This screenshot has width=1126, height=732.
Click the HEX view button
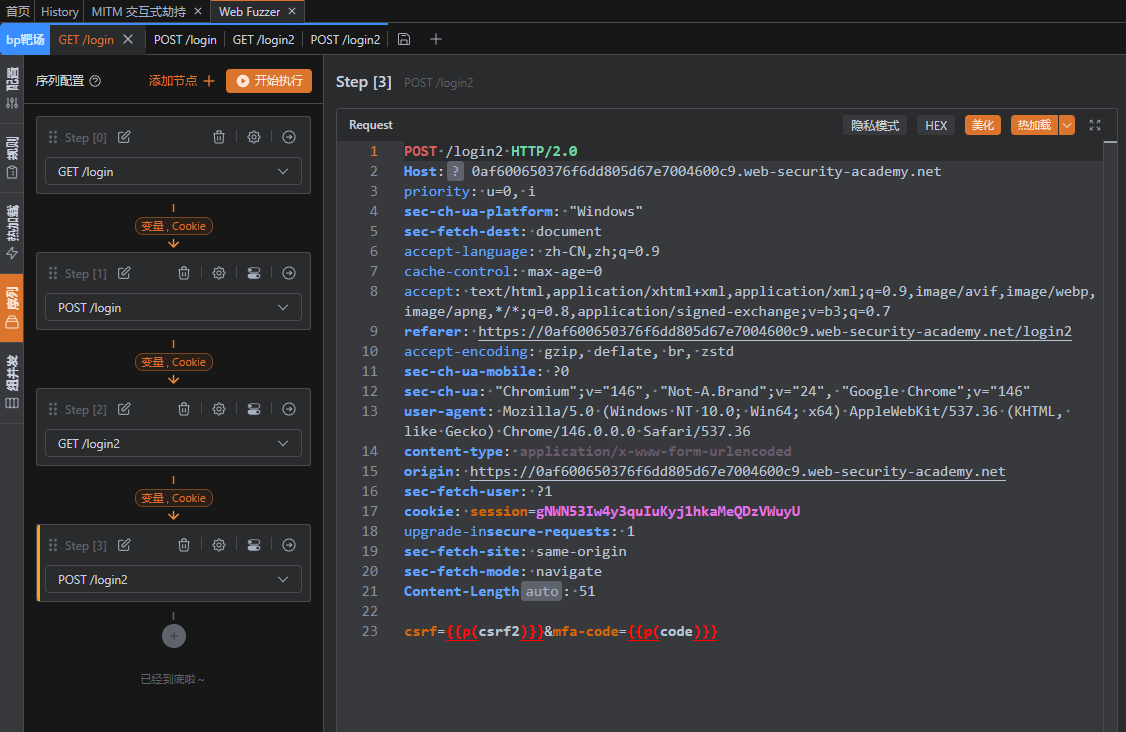click(x=936, y=125)
